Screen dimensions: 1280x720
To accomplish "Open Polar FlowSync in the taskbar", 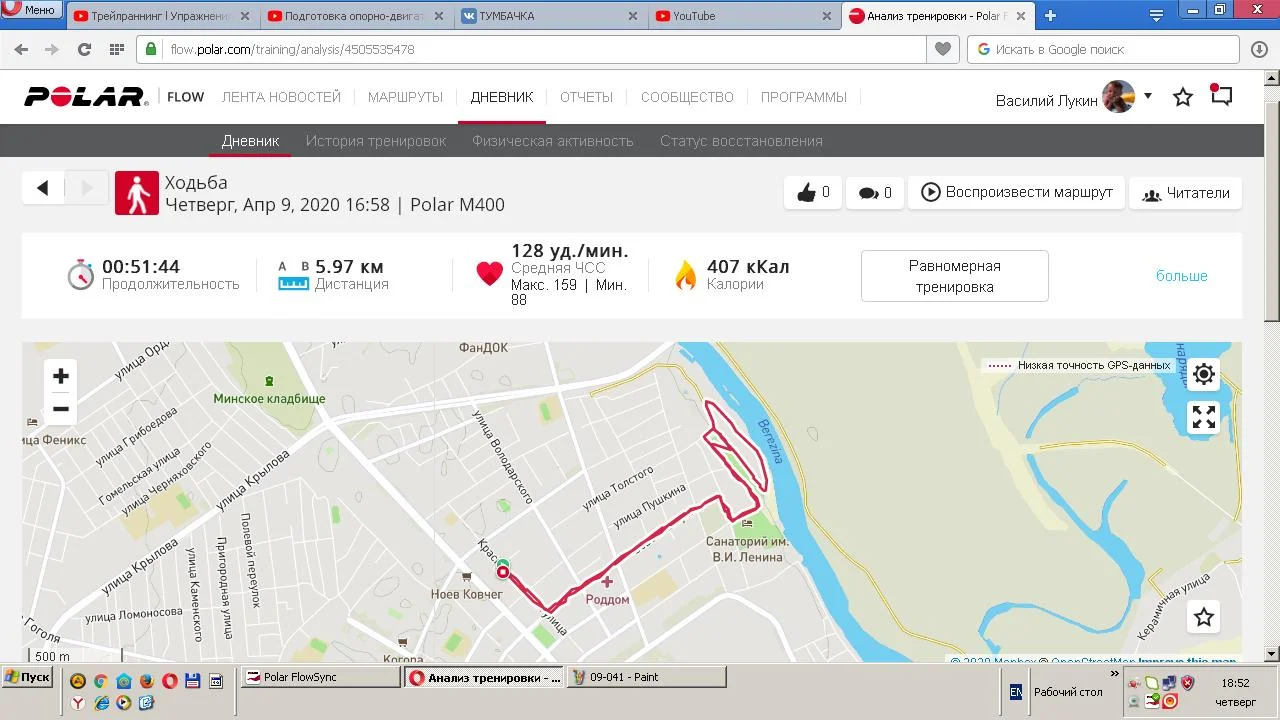I will (x=321, y=677).
